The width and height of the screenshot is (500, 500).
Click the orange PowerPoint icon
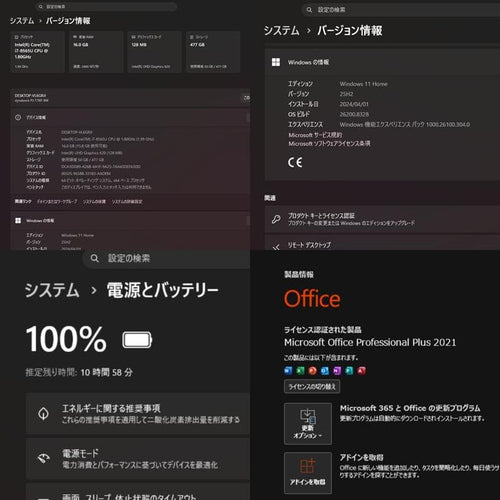click(x=312, y=371)
